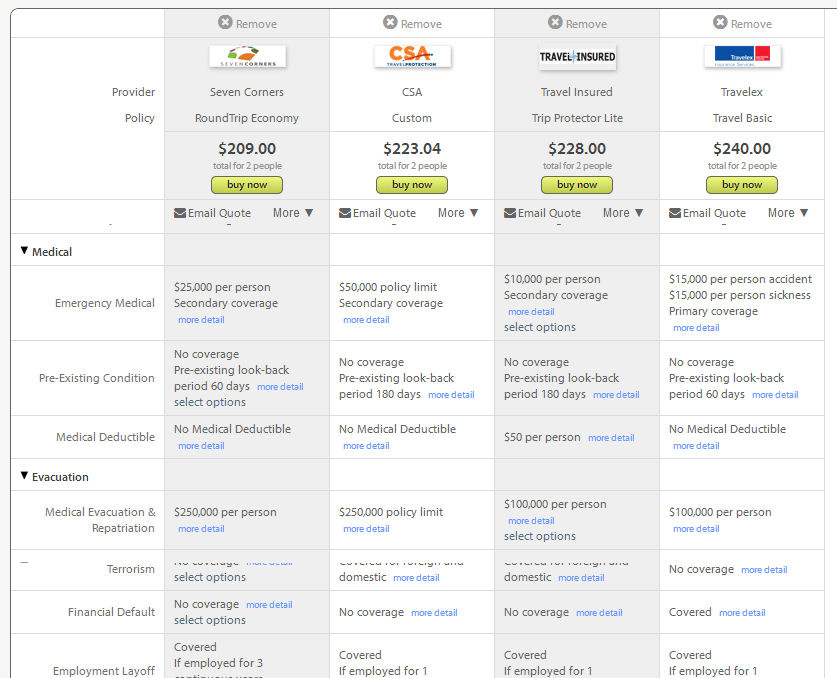This screenshot has height=678, width=837.
Task: Open more detail for CSA Terrorism coverage
Action: click(x=416, y=578)
